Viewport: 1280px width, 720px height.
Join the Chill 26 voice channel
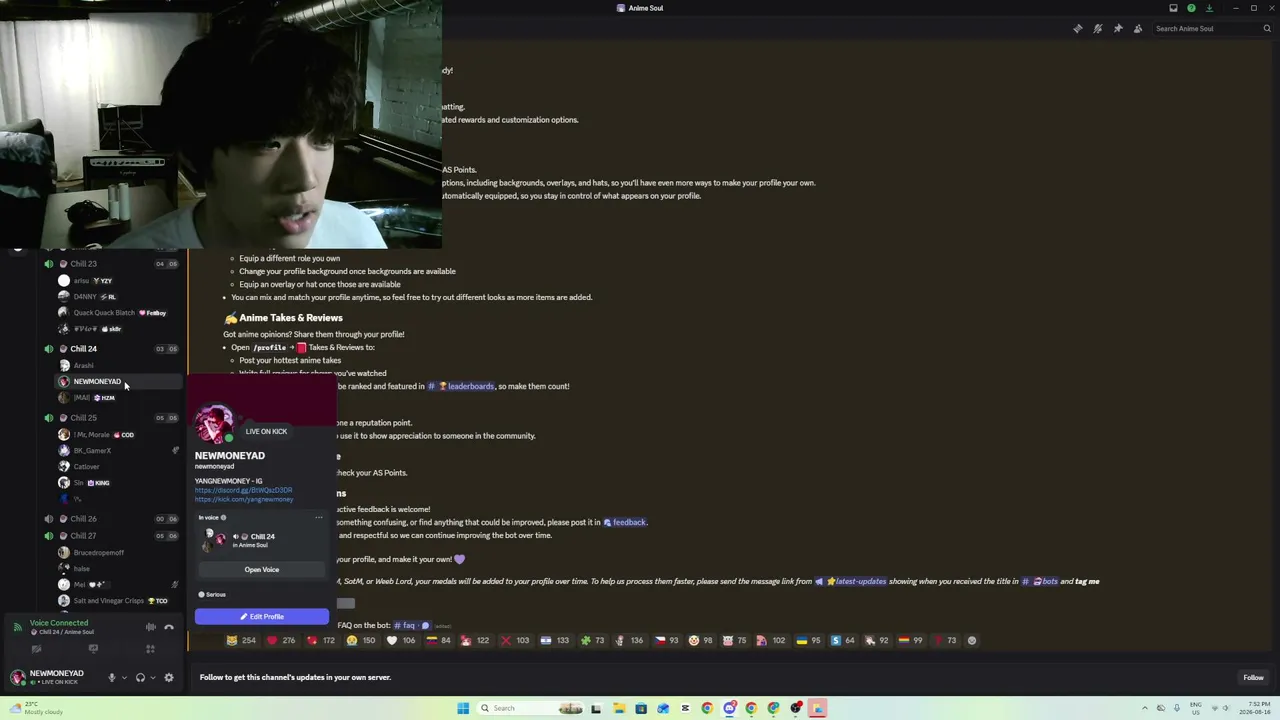pos(84,519)
